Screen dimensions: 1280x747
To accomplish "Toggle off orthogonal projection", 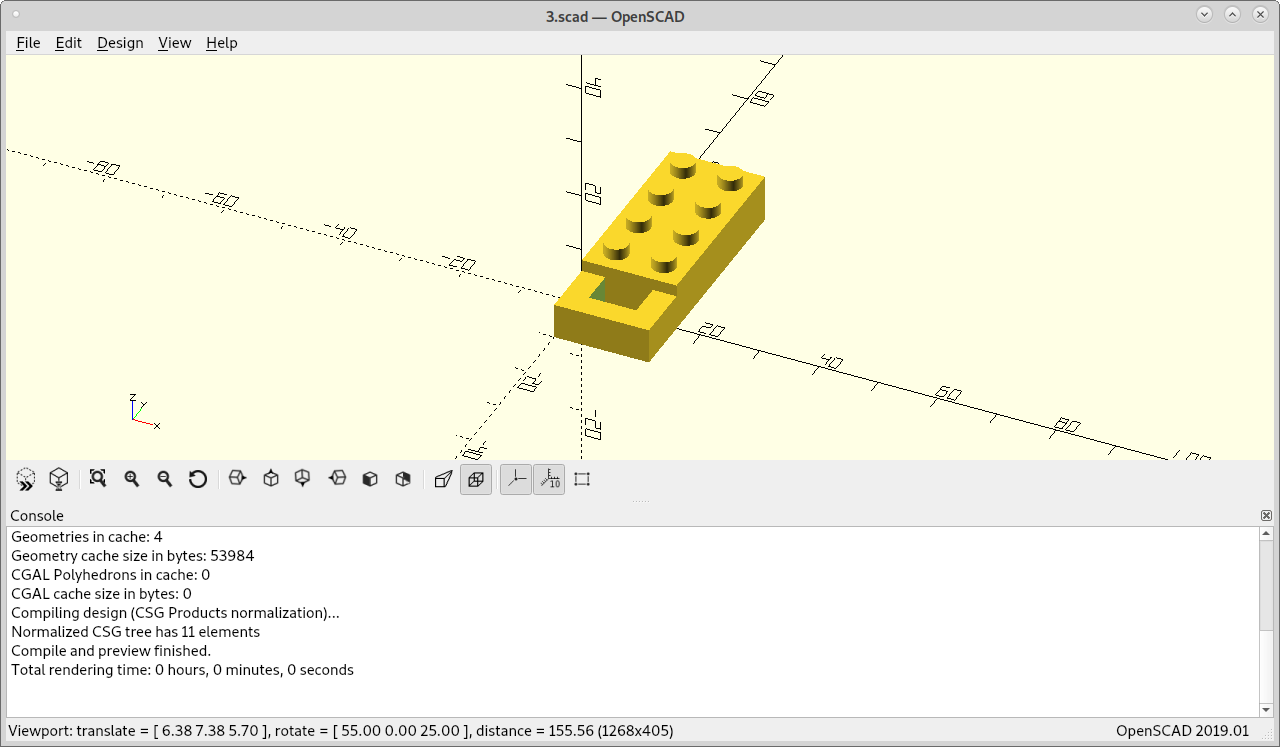I will (476, 479).
